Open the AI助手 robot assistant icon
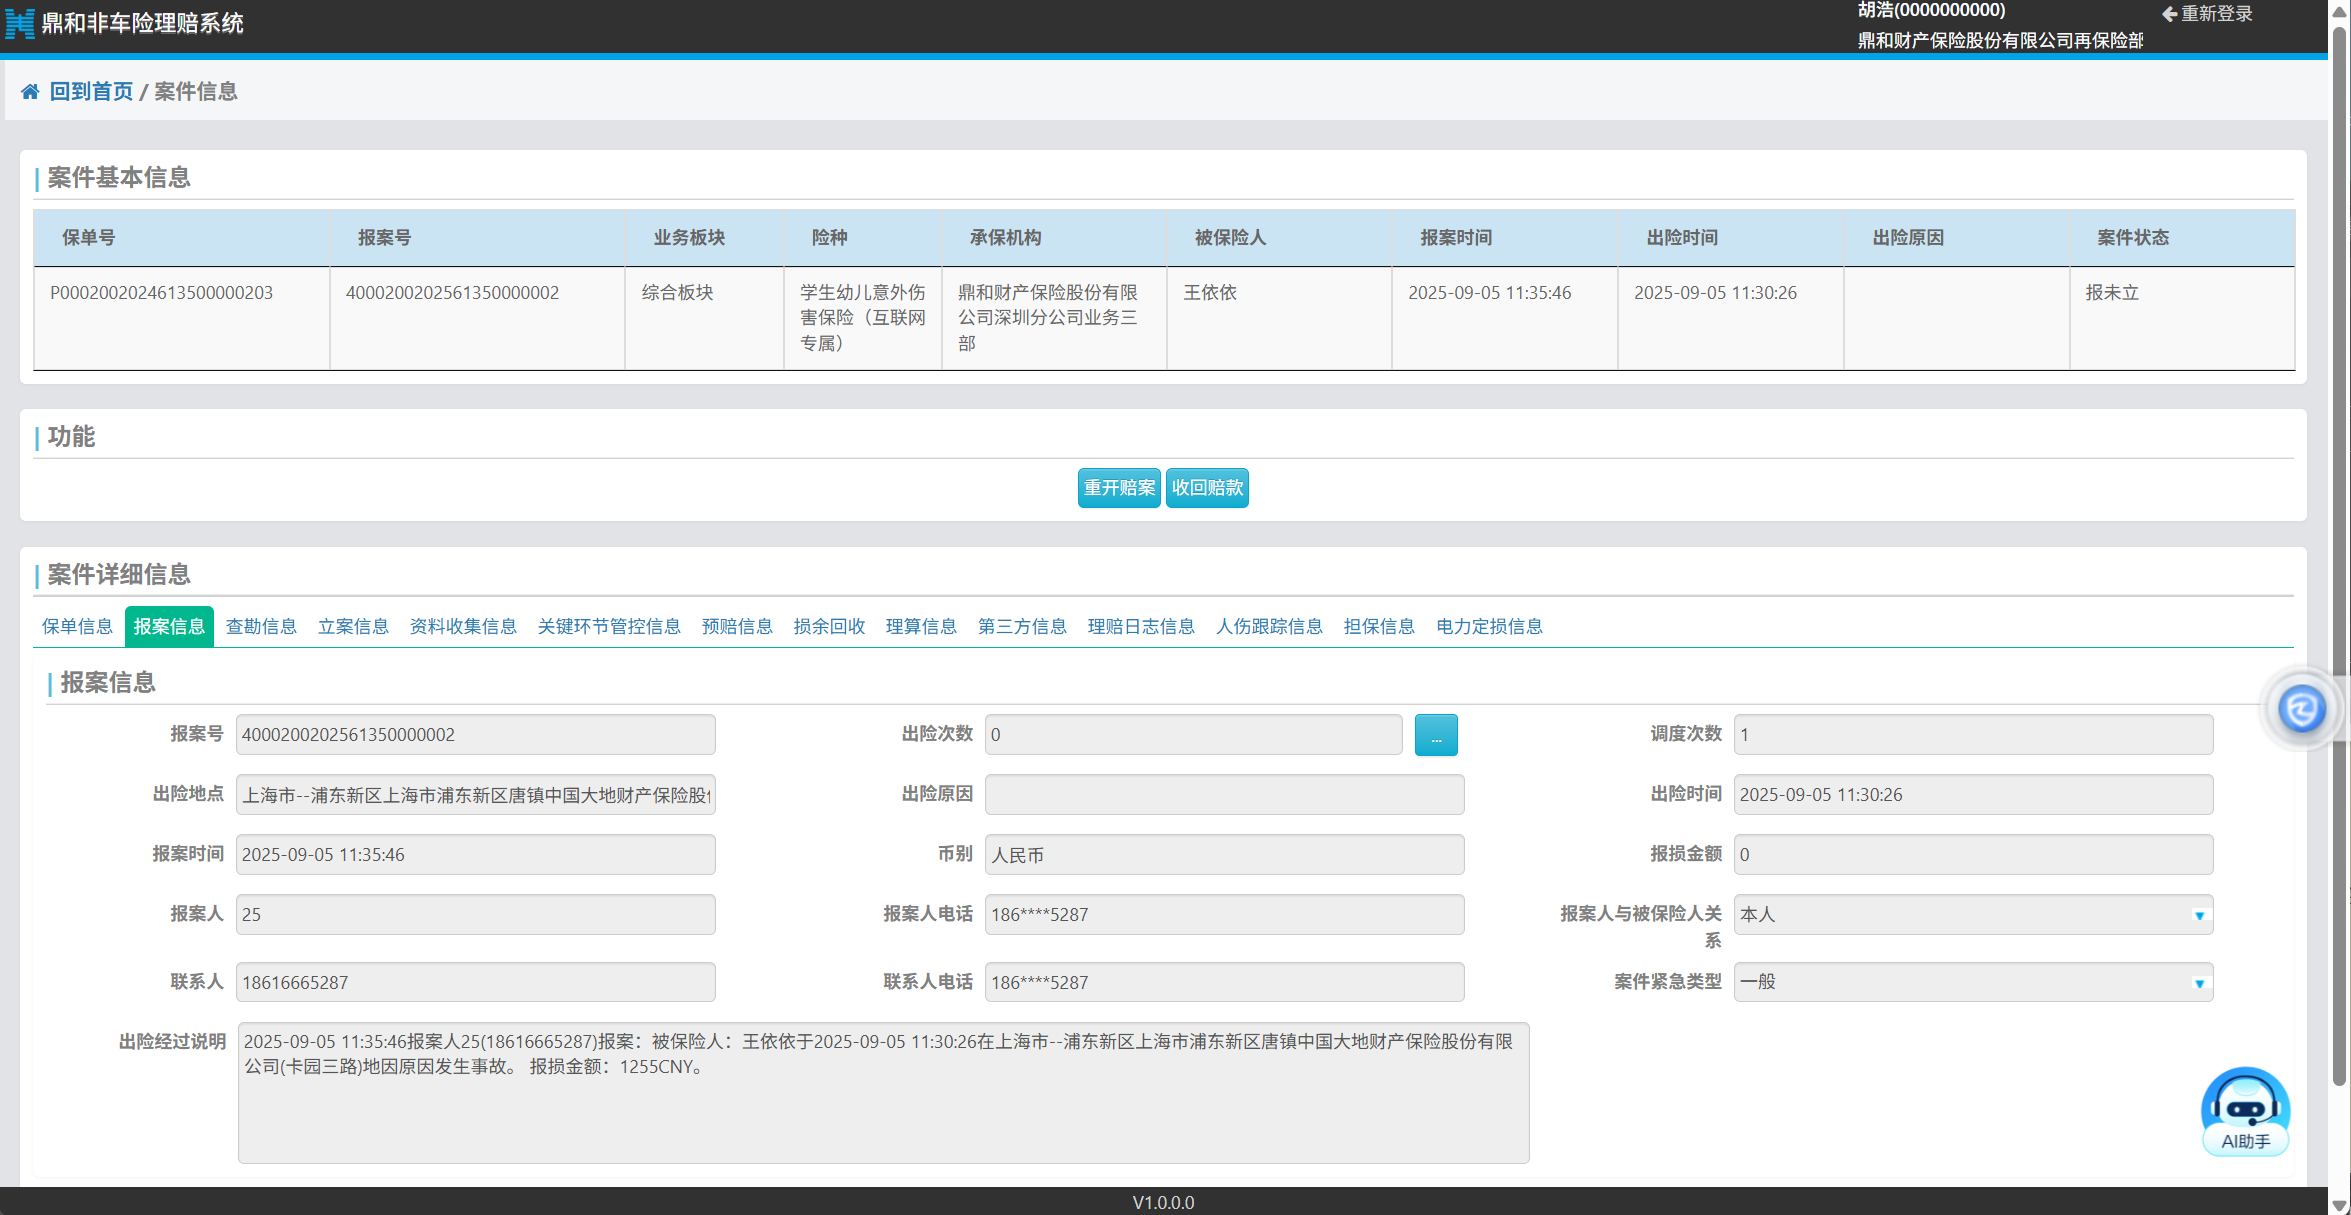 [2245, 1110]
